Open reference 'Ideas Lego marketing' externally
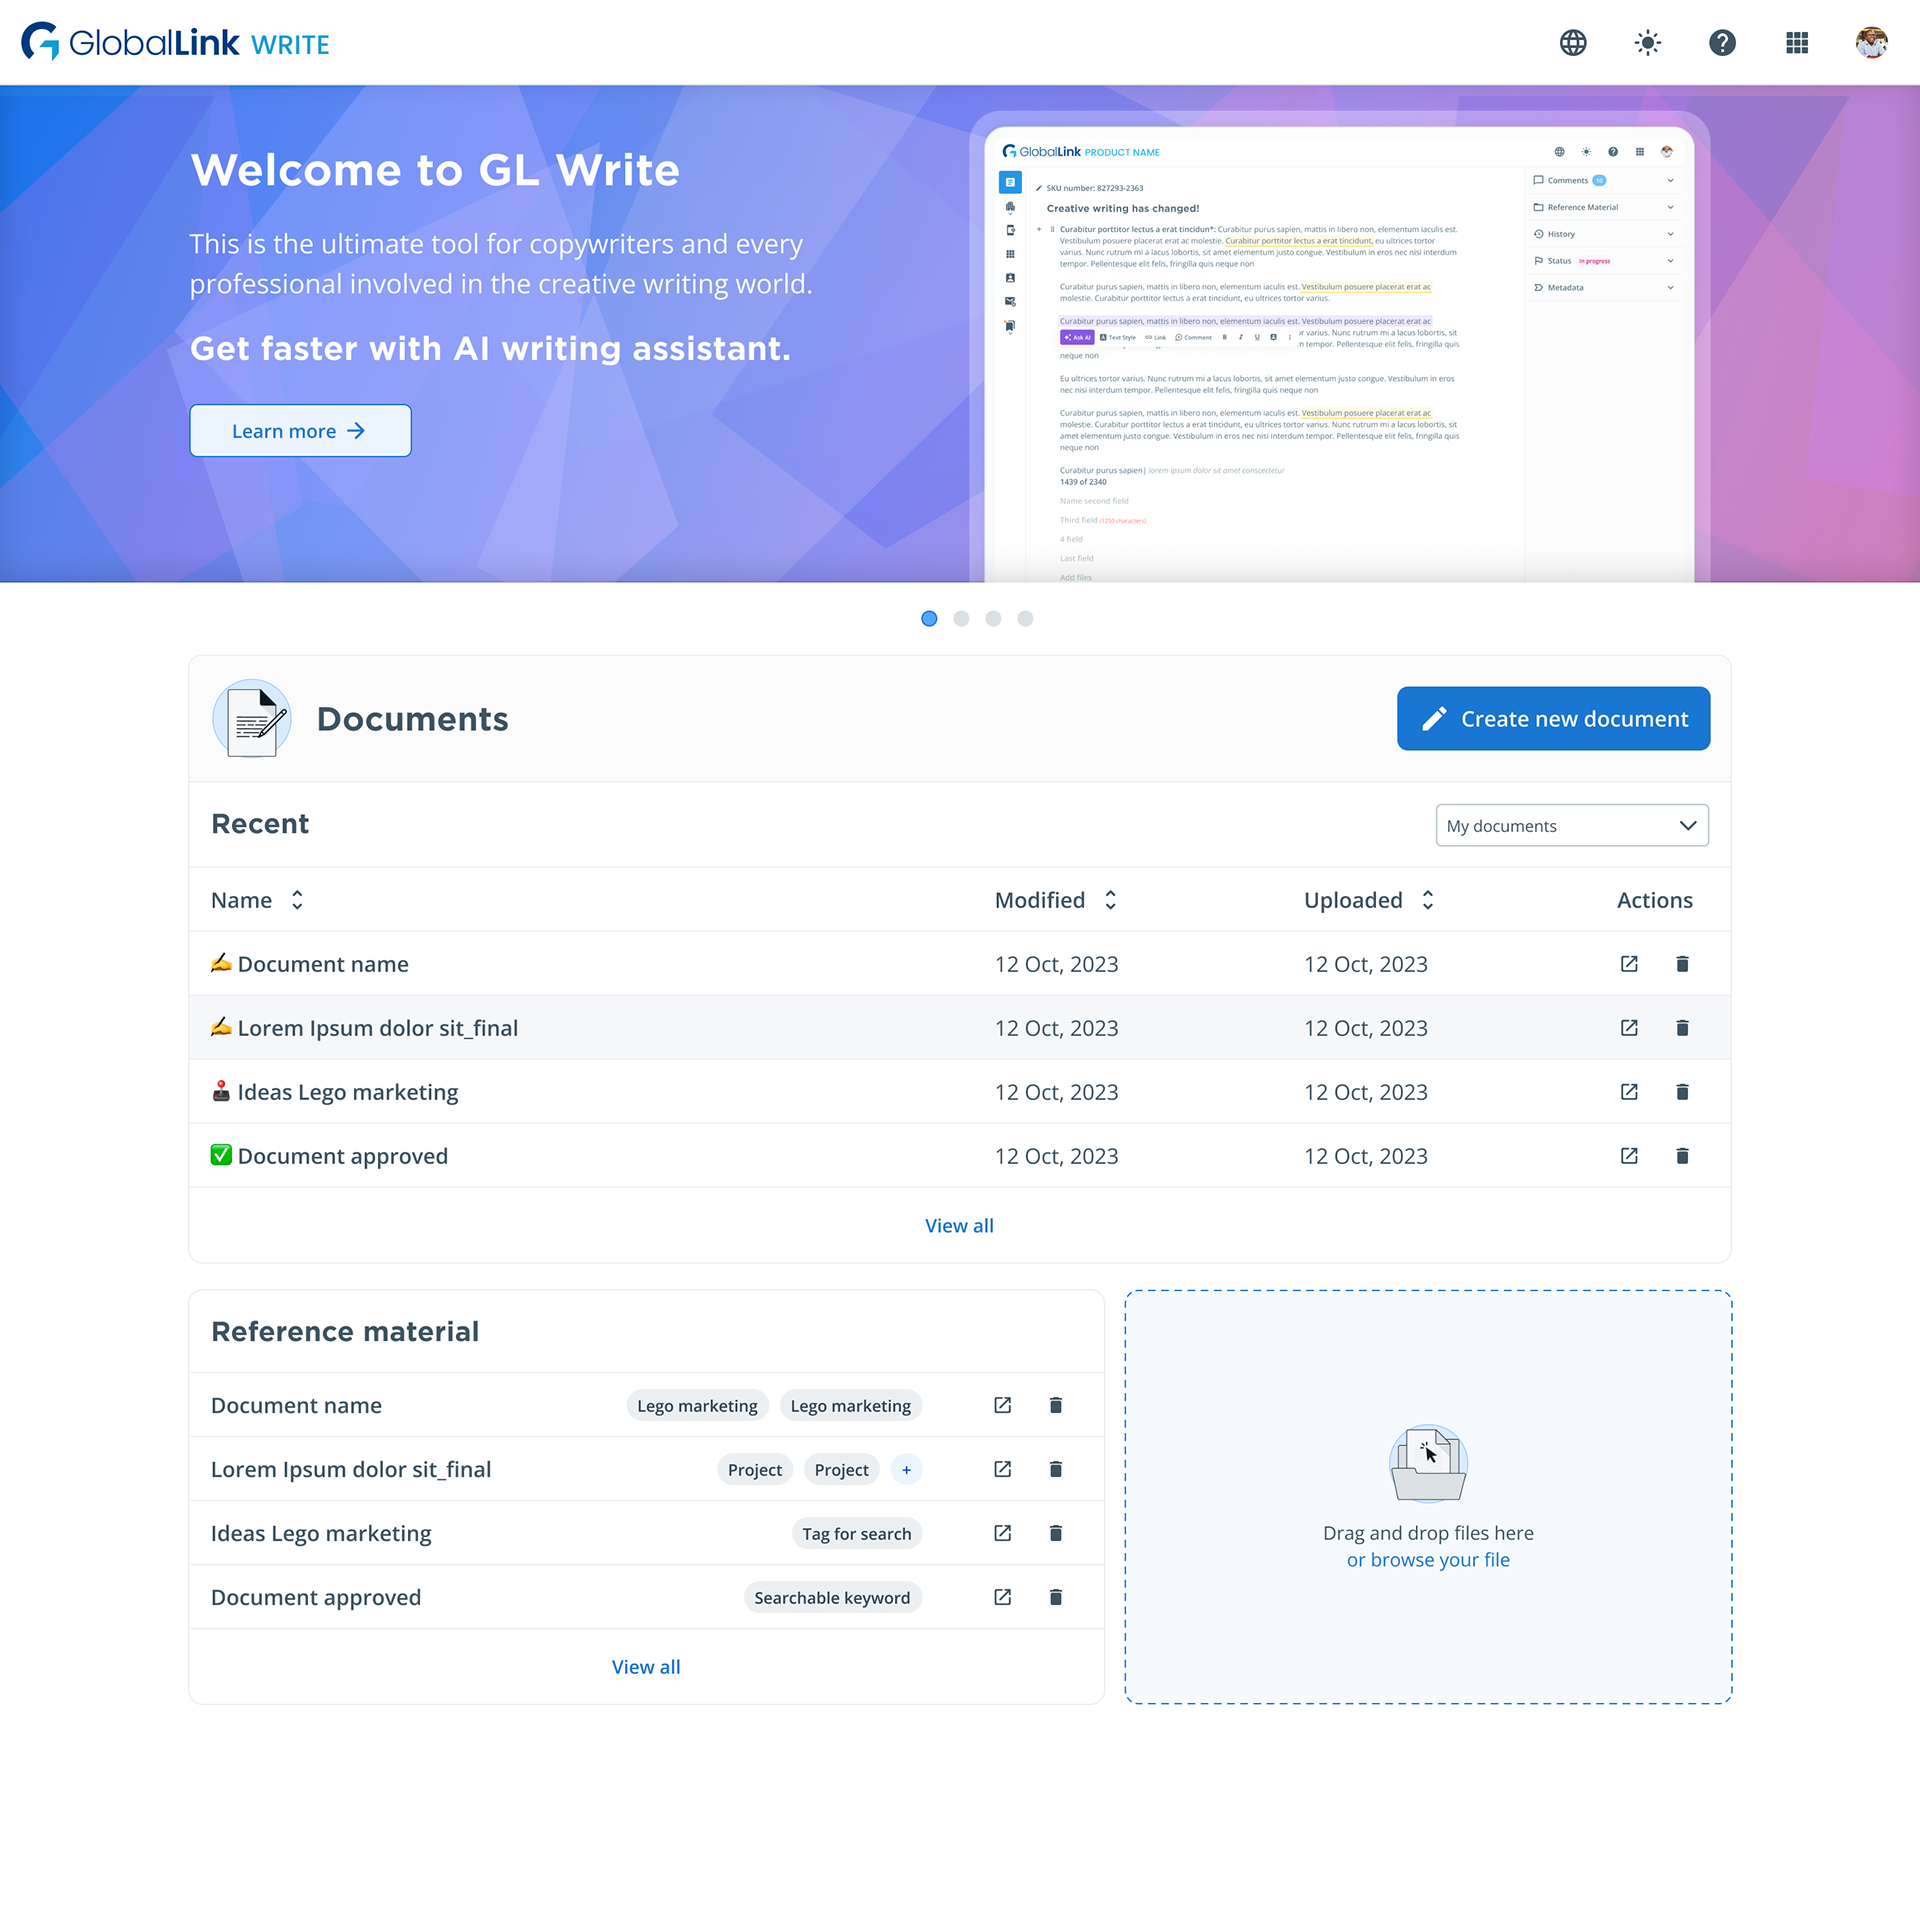Image resolution: width=1920 pixels, height=1925 pixels. [1002, 1534]
